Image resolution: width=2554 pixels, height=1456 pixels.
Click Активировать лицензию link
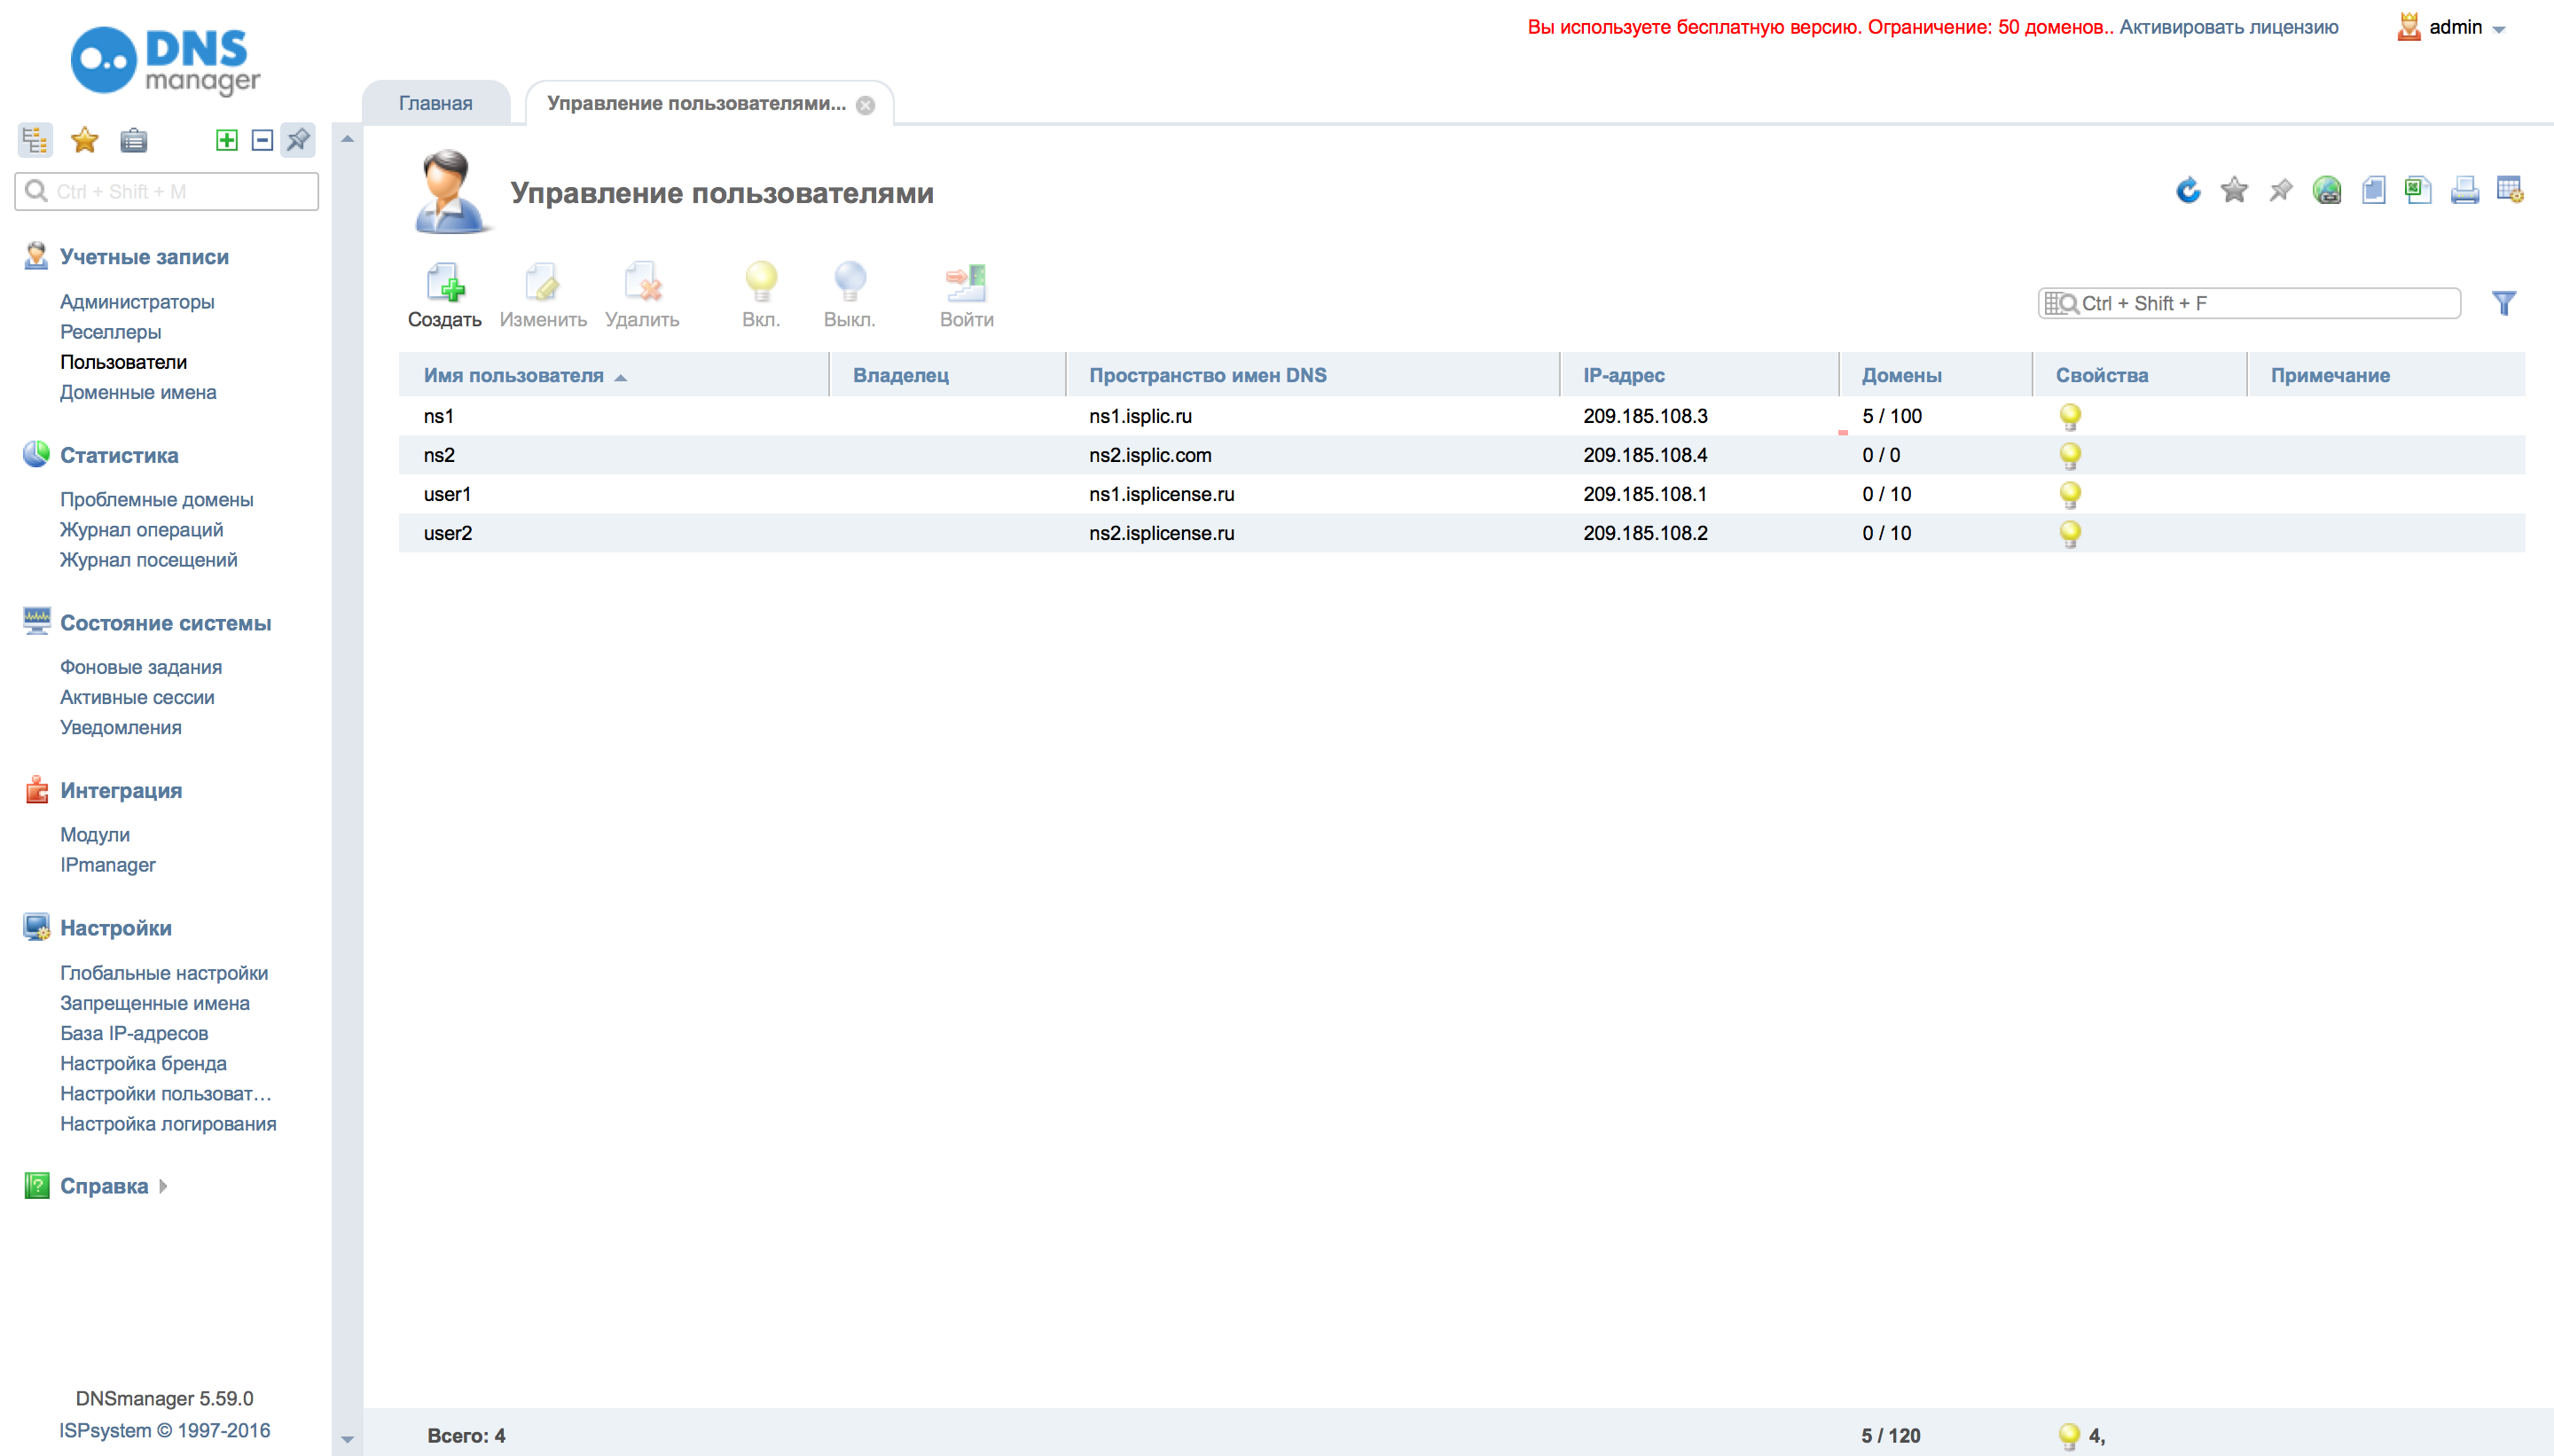coord(2228,28)
